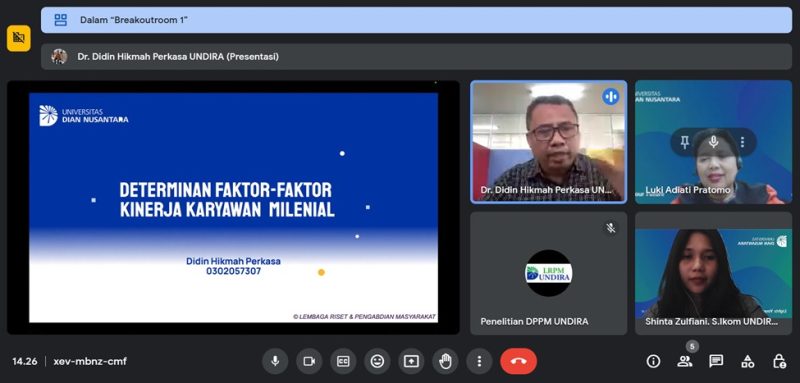Open three-dot options on Luki's tile

pos(742,142)
